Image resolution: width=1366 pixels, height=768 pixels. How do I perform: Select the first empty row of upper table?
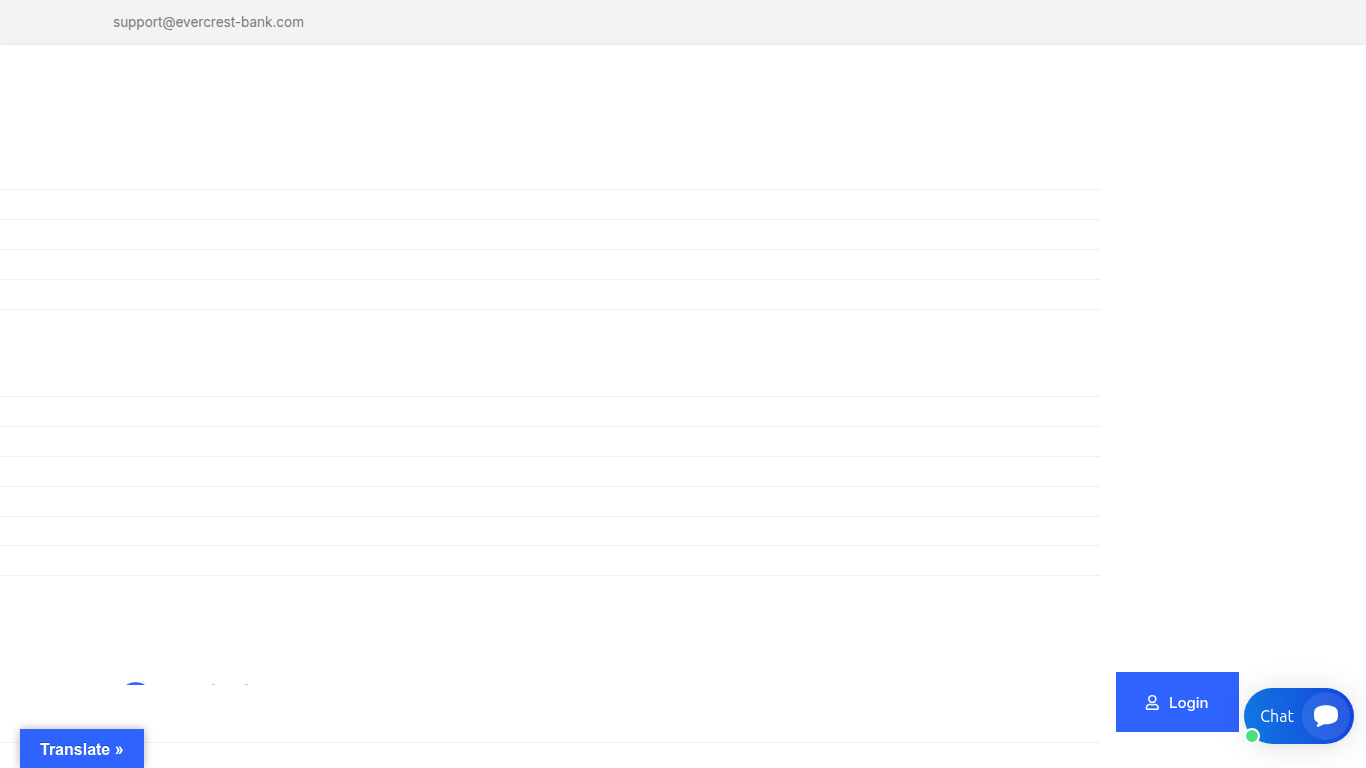(x=550, y=205)
